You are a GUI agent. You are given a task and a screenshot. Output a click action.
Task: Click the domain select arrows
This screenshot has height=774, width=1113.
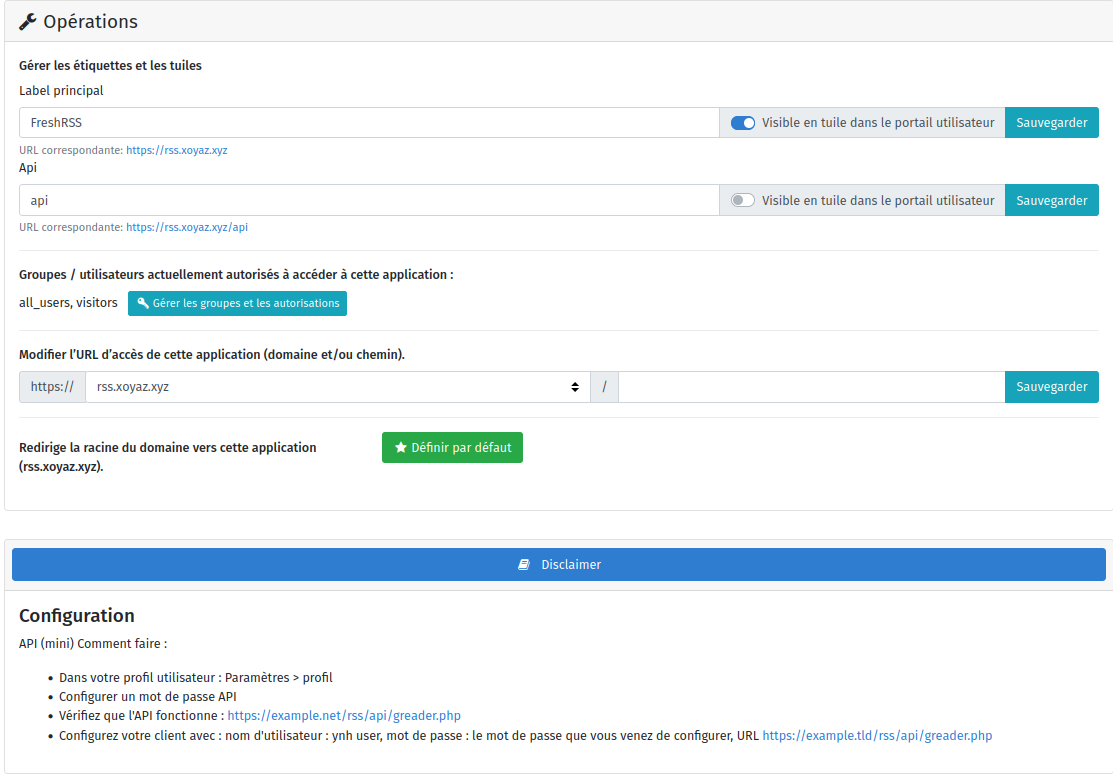(575, 387)
